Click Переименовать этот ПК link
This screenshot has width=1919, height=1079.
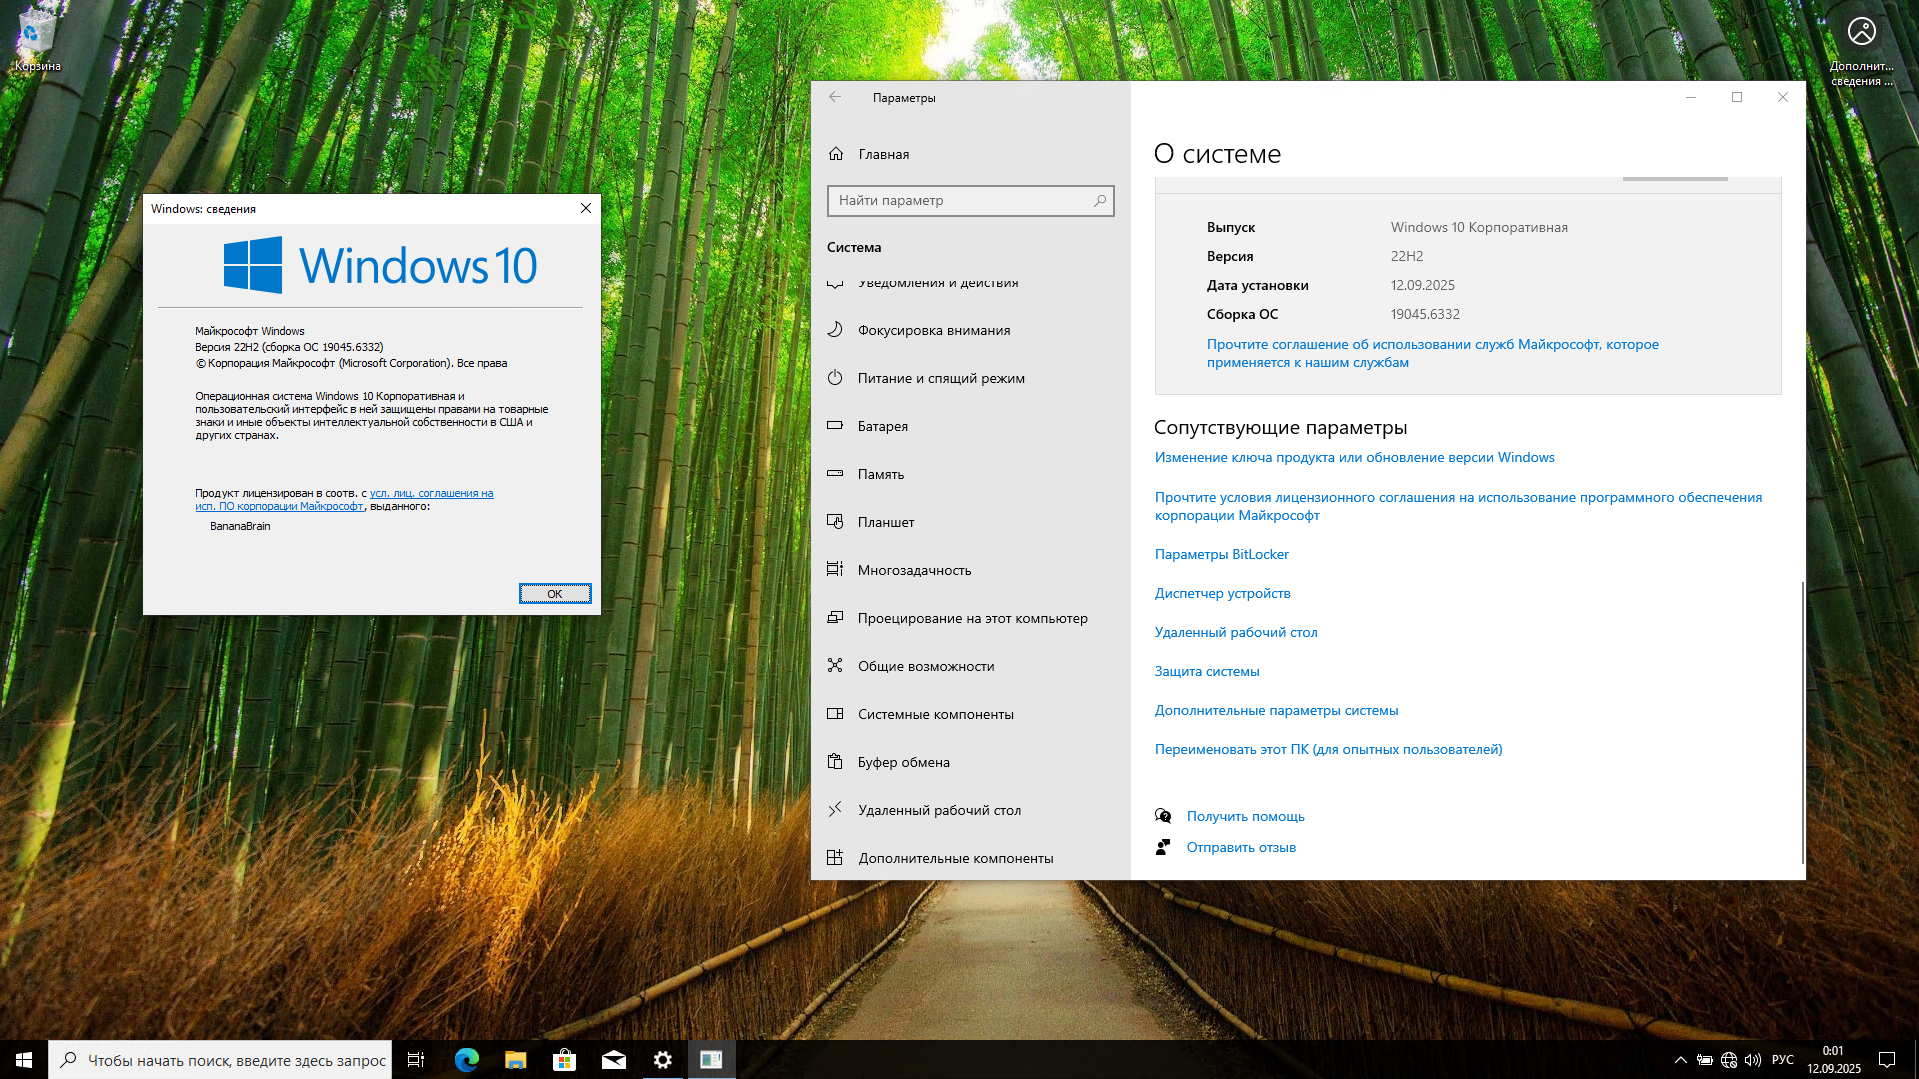(1328, 749)
